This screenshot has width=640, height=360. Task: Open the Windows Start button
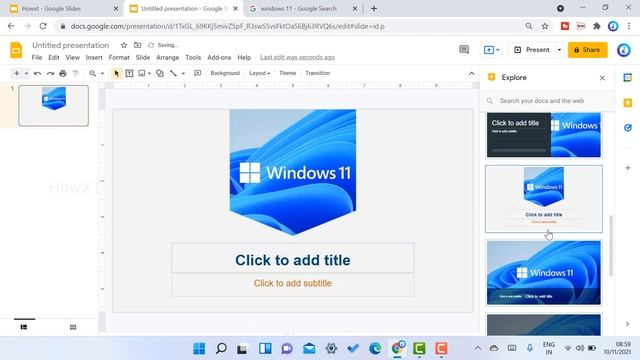(199, 349)
